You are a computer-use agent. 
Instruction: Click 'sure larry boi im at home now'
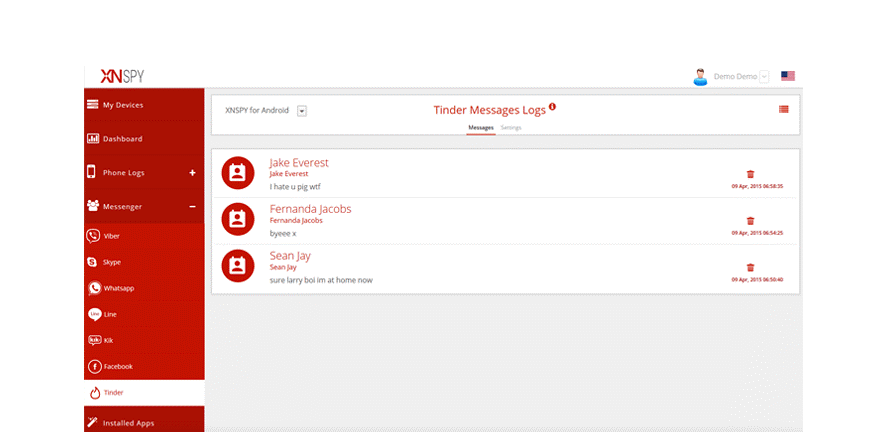coord(321,280)
